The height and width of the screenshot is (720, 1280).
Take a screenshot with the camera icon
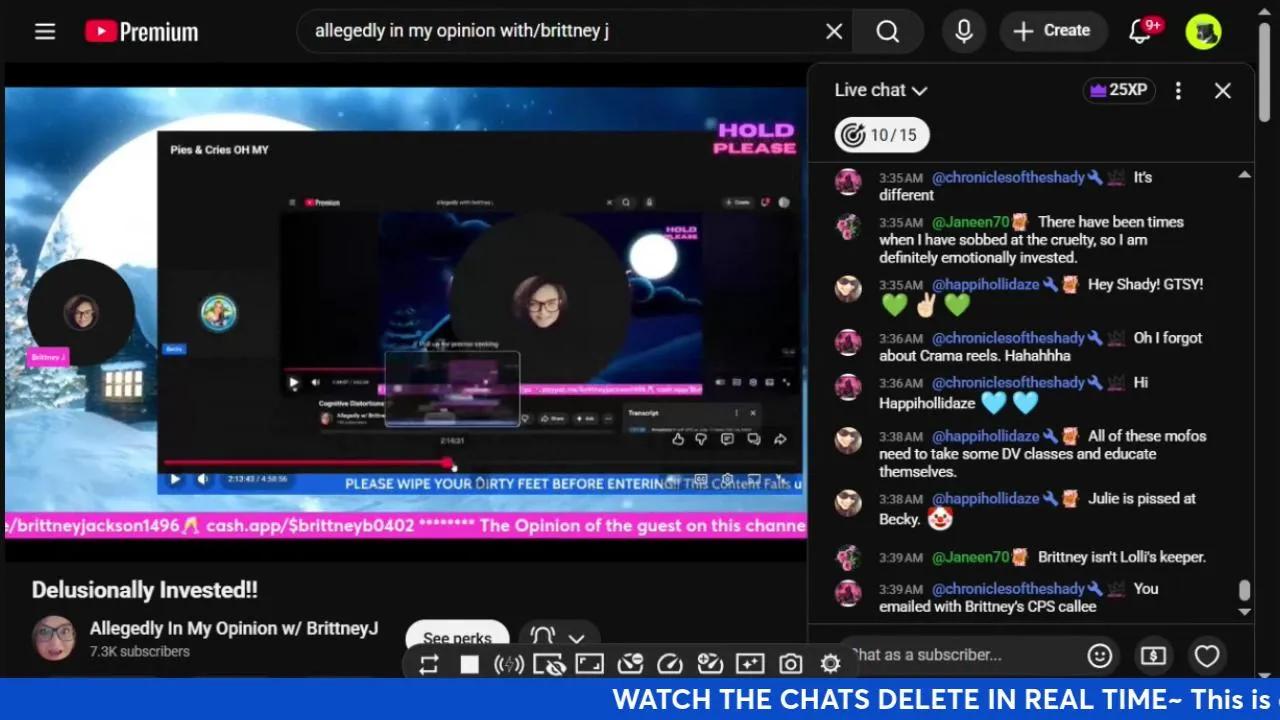click(x=791, y=664)
